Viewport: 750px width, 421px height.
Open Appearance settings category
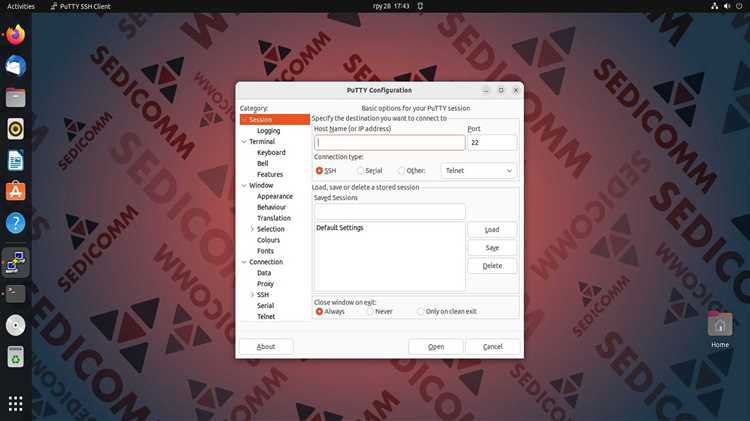[x=275, y=196]
